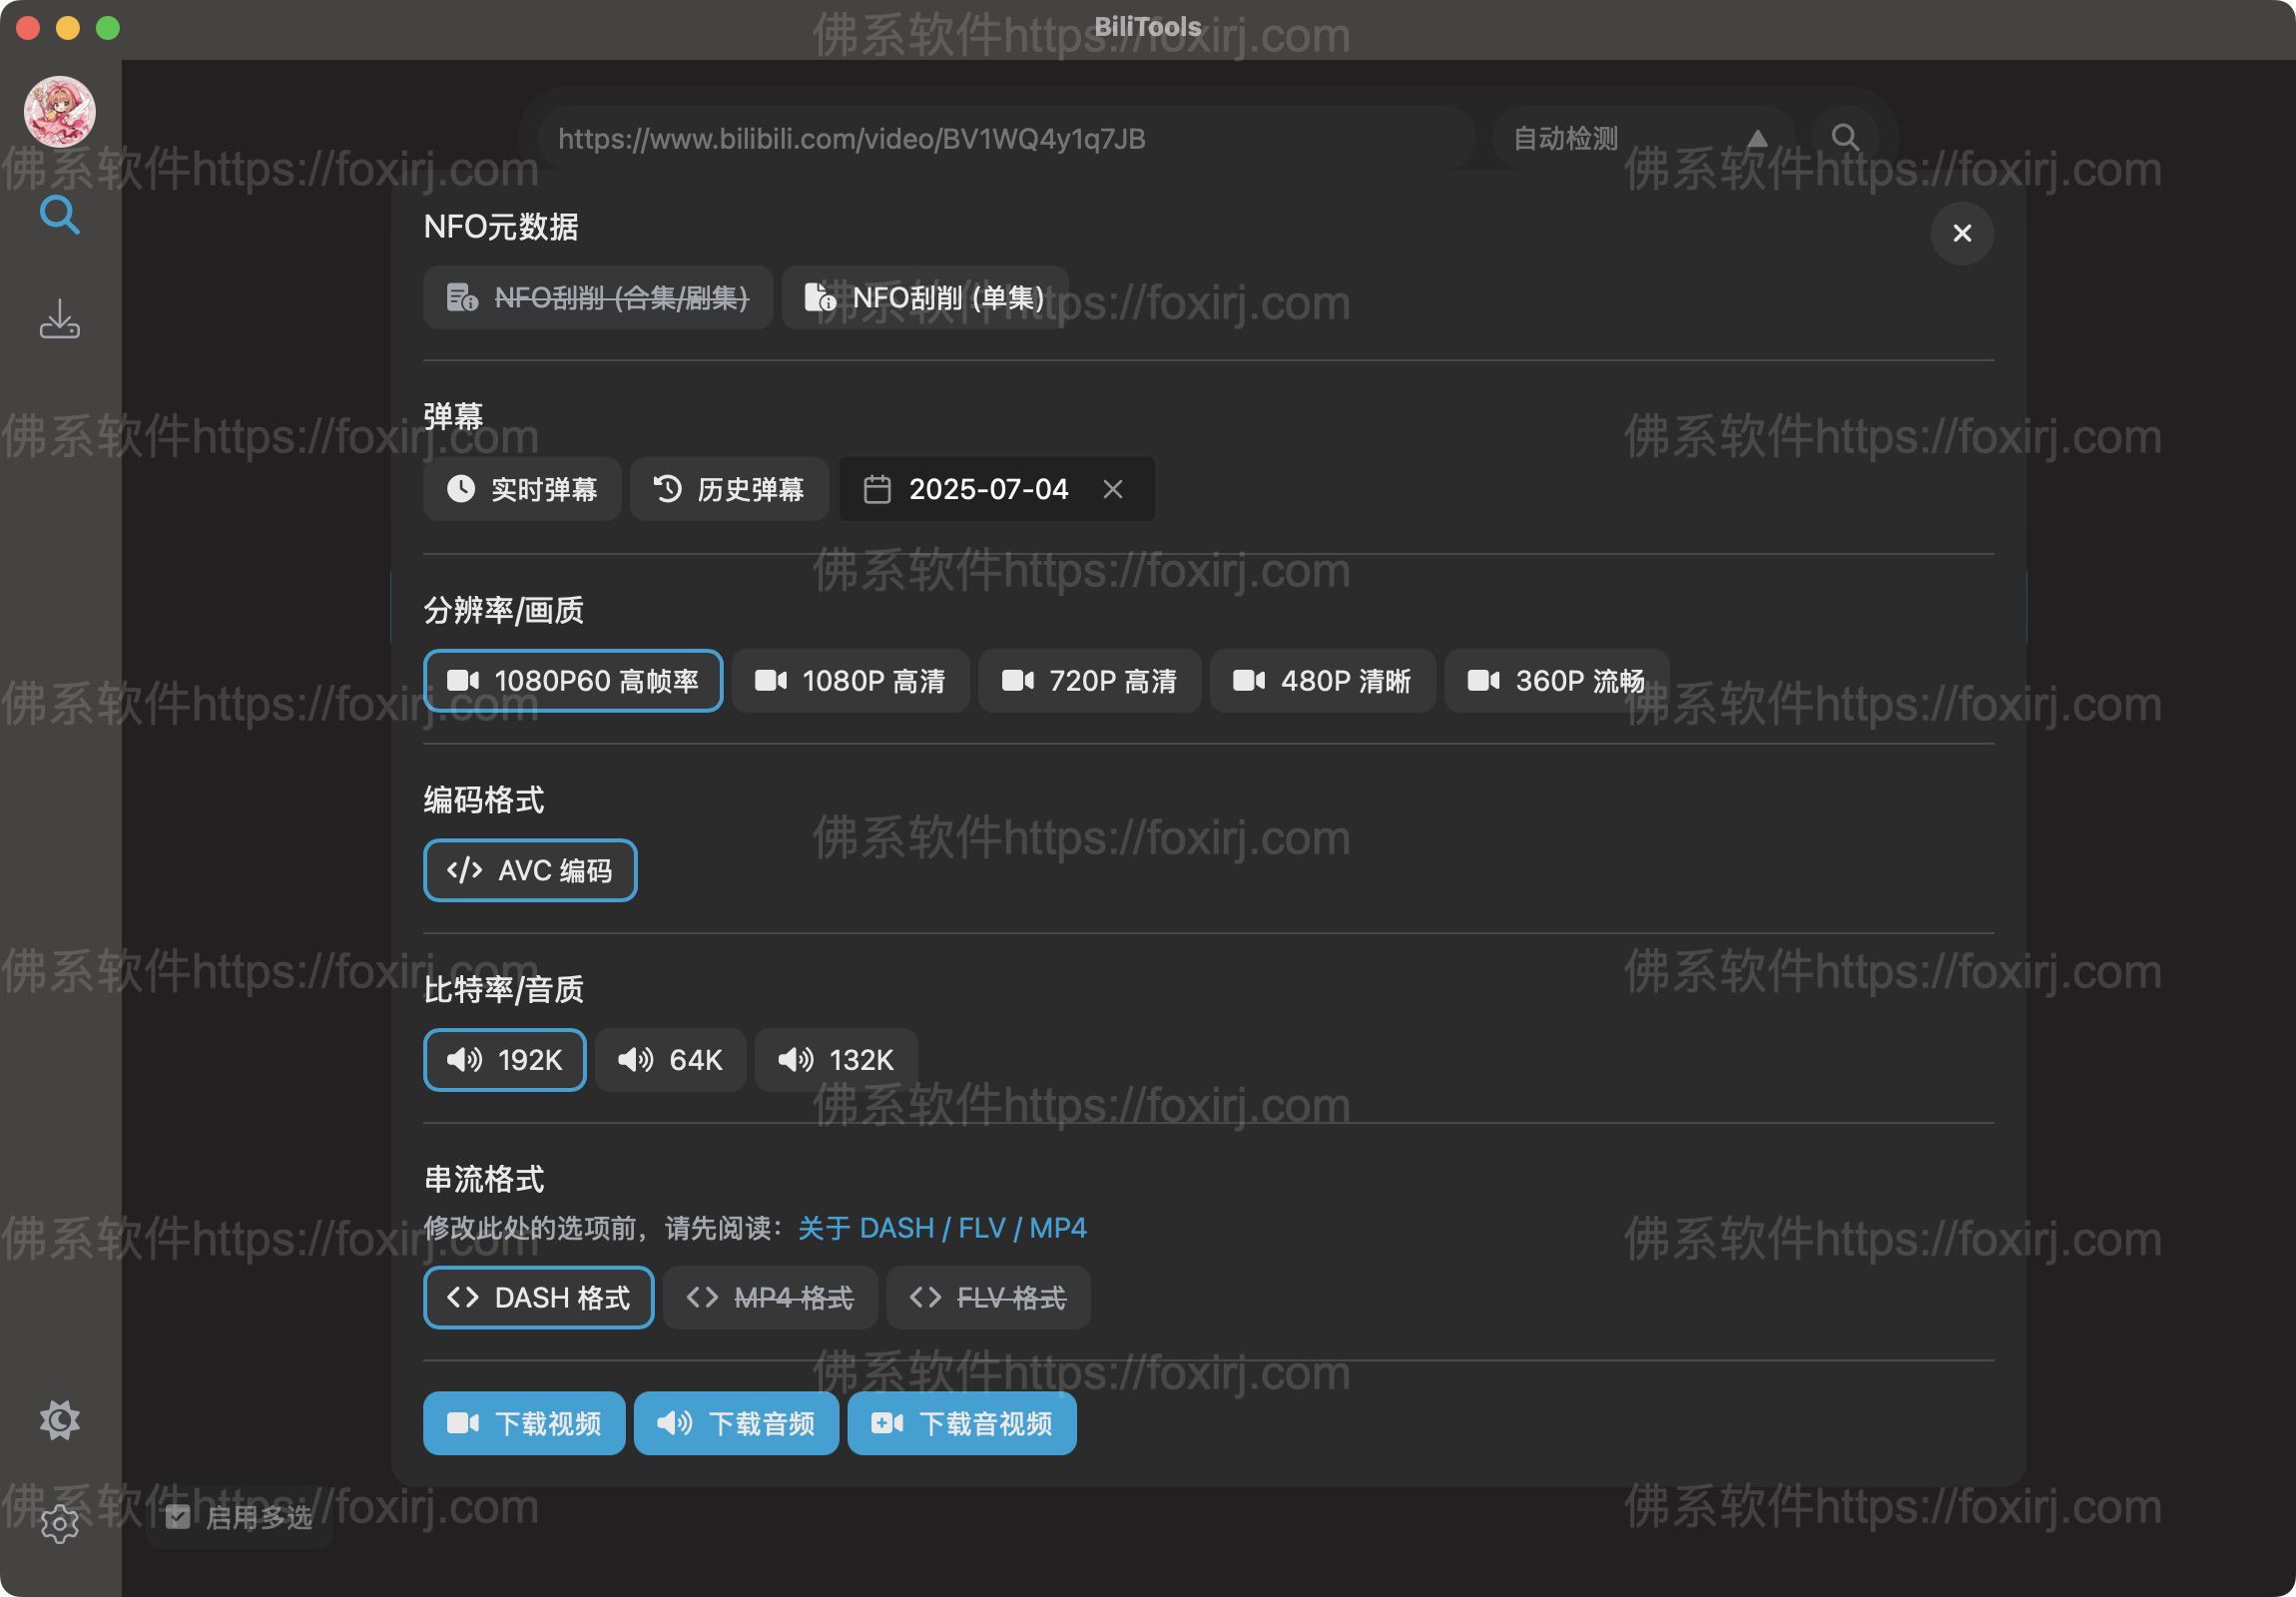2296x1597 pixels.
Task: Select the search icon in the left sidebar
Action: click(x=59, y=215)
